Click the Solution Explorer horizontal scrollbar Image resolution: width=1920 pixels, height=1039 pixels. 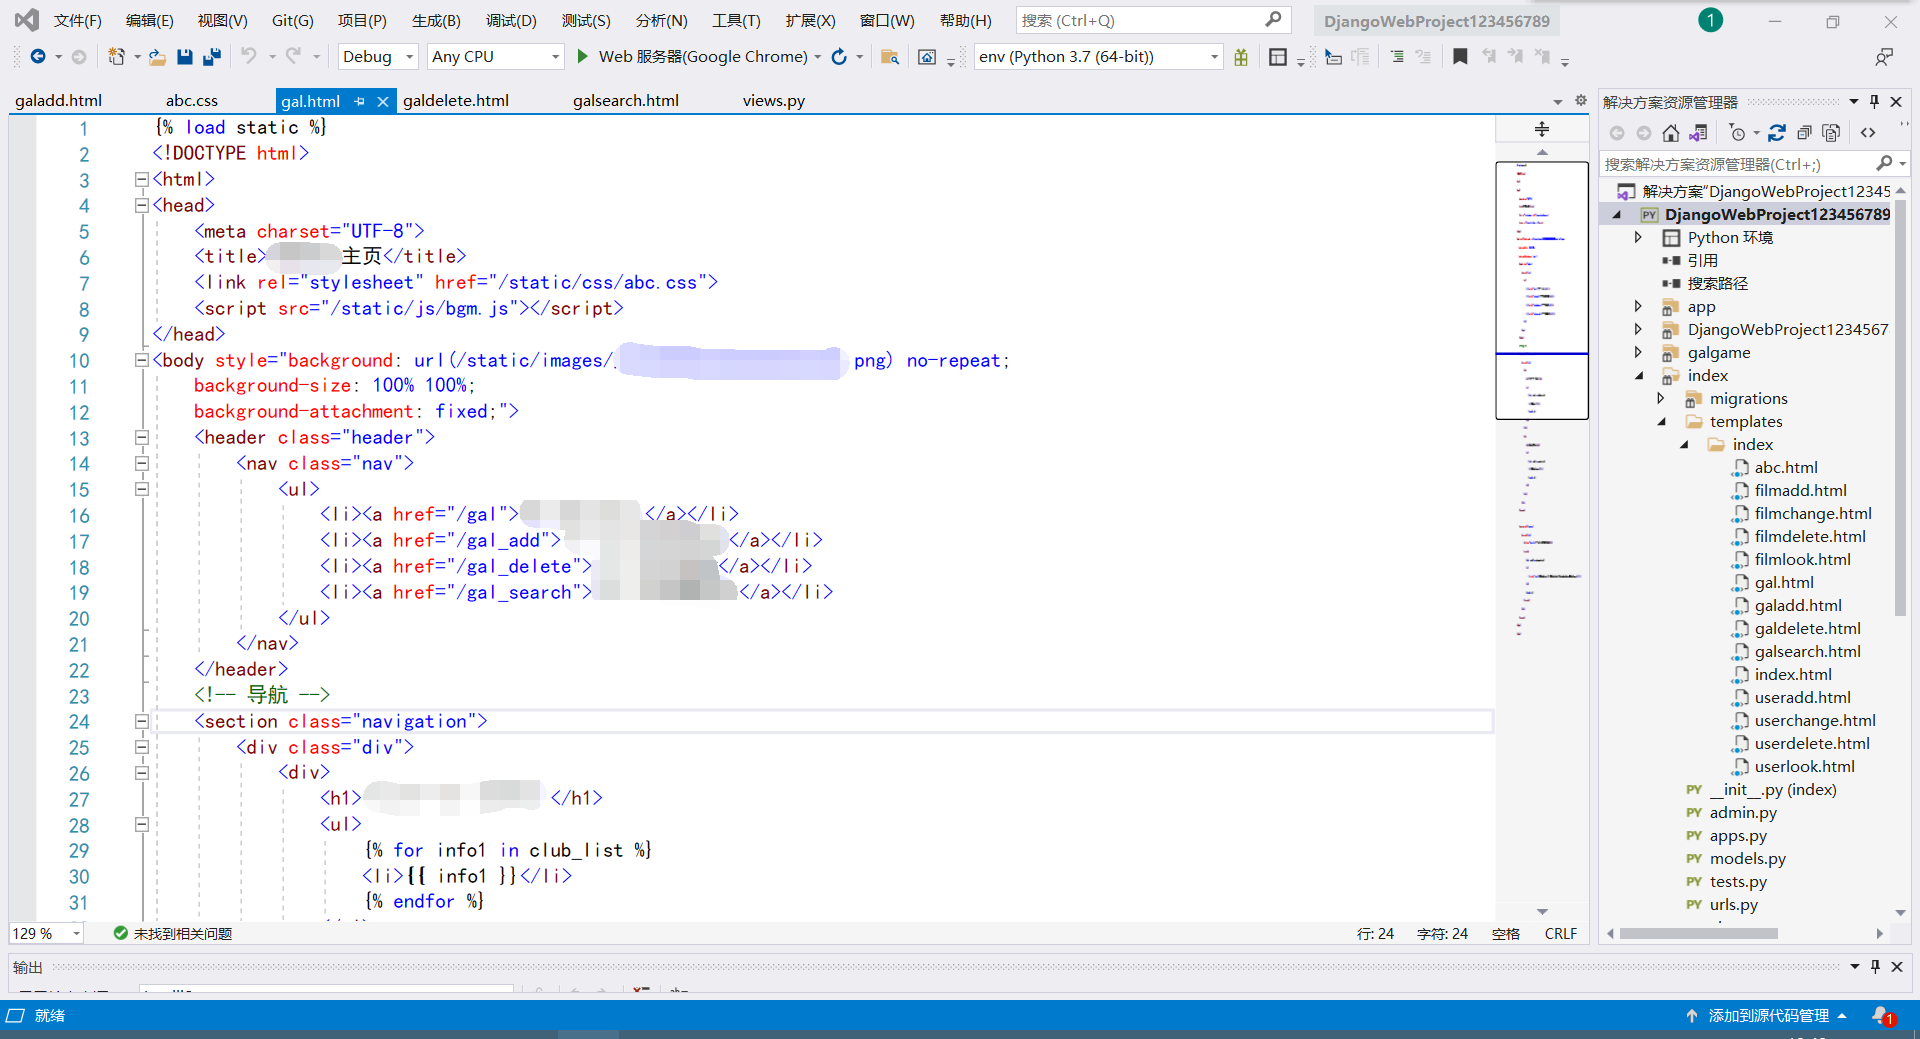coord(1698,933)
